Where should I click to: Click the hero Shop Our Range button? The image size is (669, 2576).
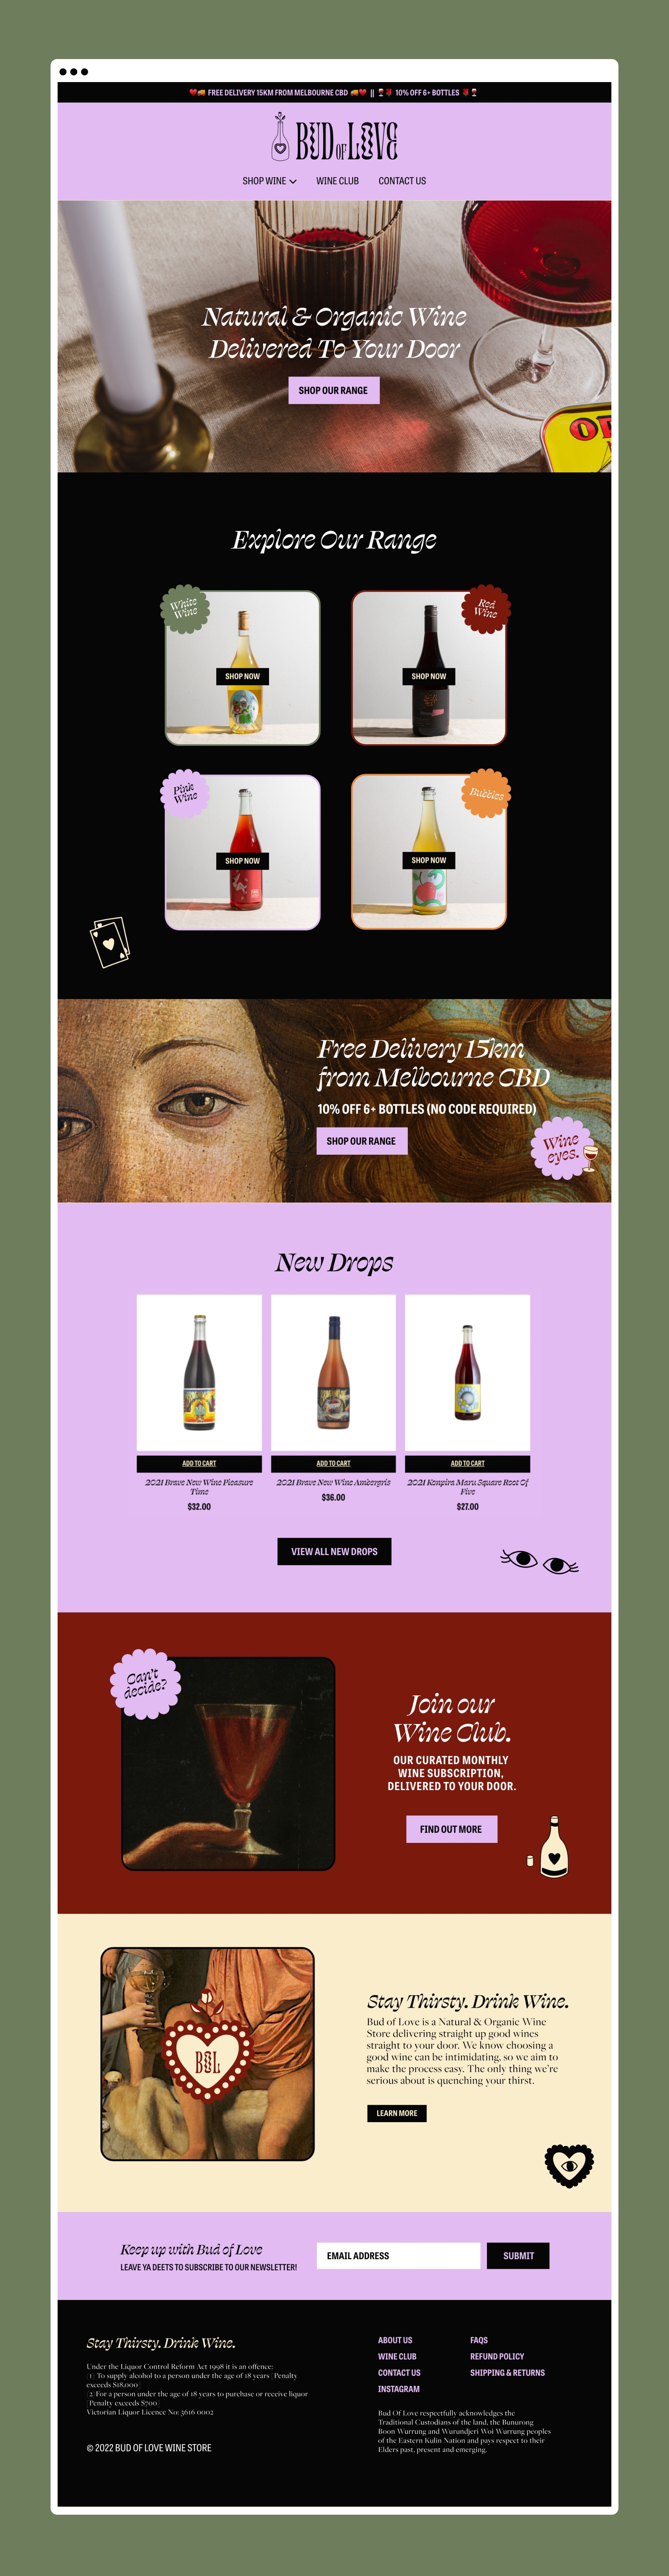pos(333,390)
